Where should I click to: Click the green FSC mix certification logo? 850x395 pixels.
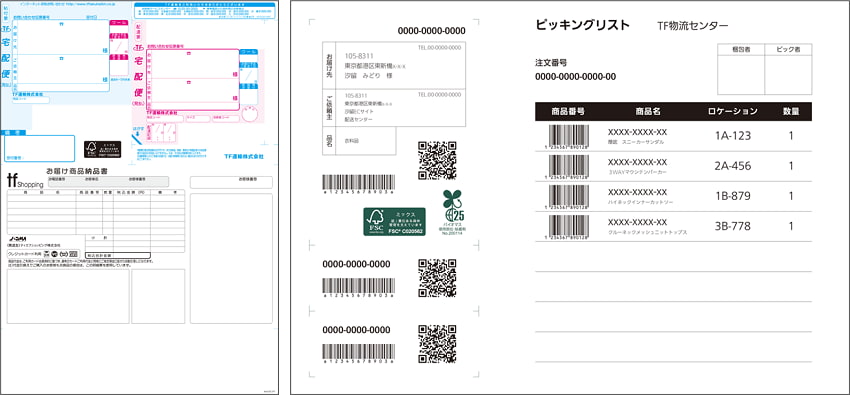tap(394, 222)
